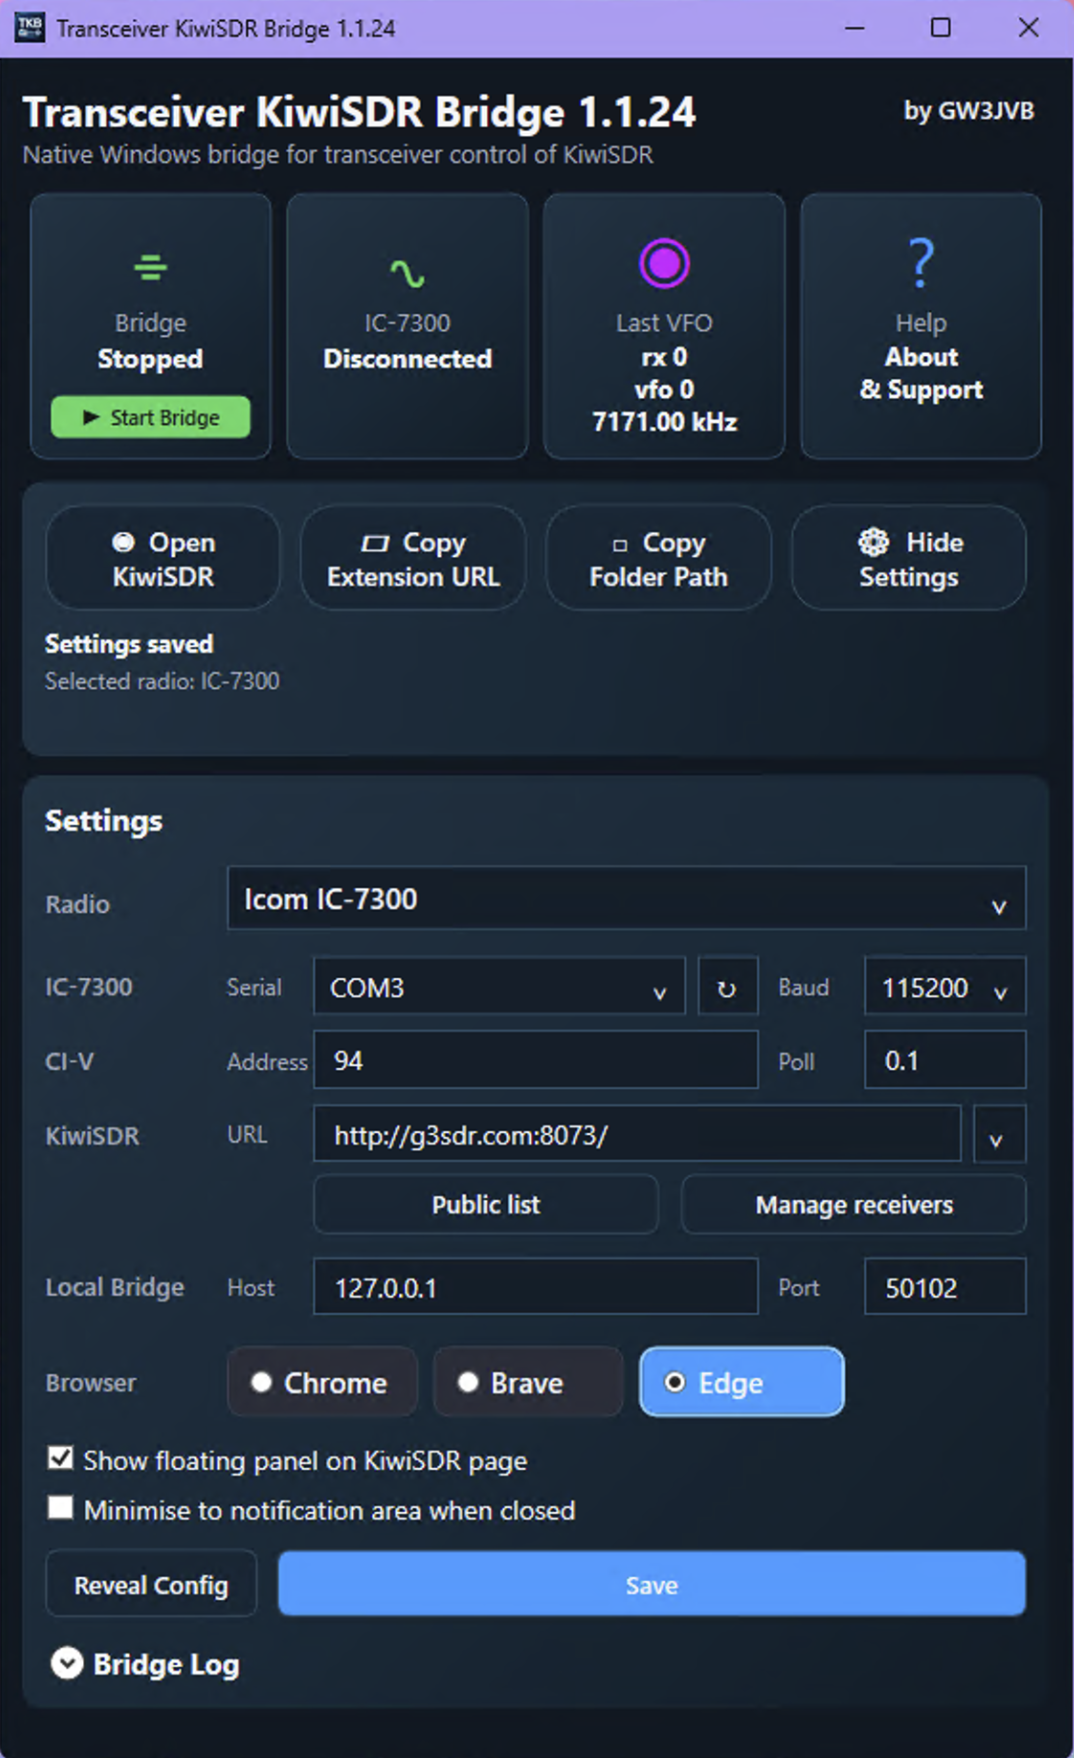The image size is (1074, 1758).
Task: Select the Brave browser option
Action: pyautogui.click(x=528, y=1382)
